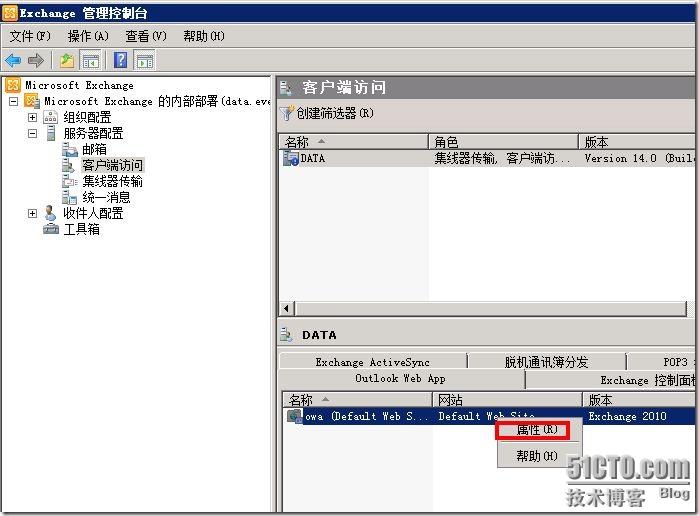
Task: Click the Forward arrow in the toolbar
Action: coord(36,60)
